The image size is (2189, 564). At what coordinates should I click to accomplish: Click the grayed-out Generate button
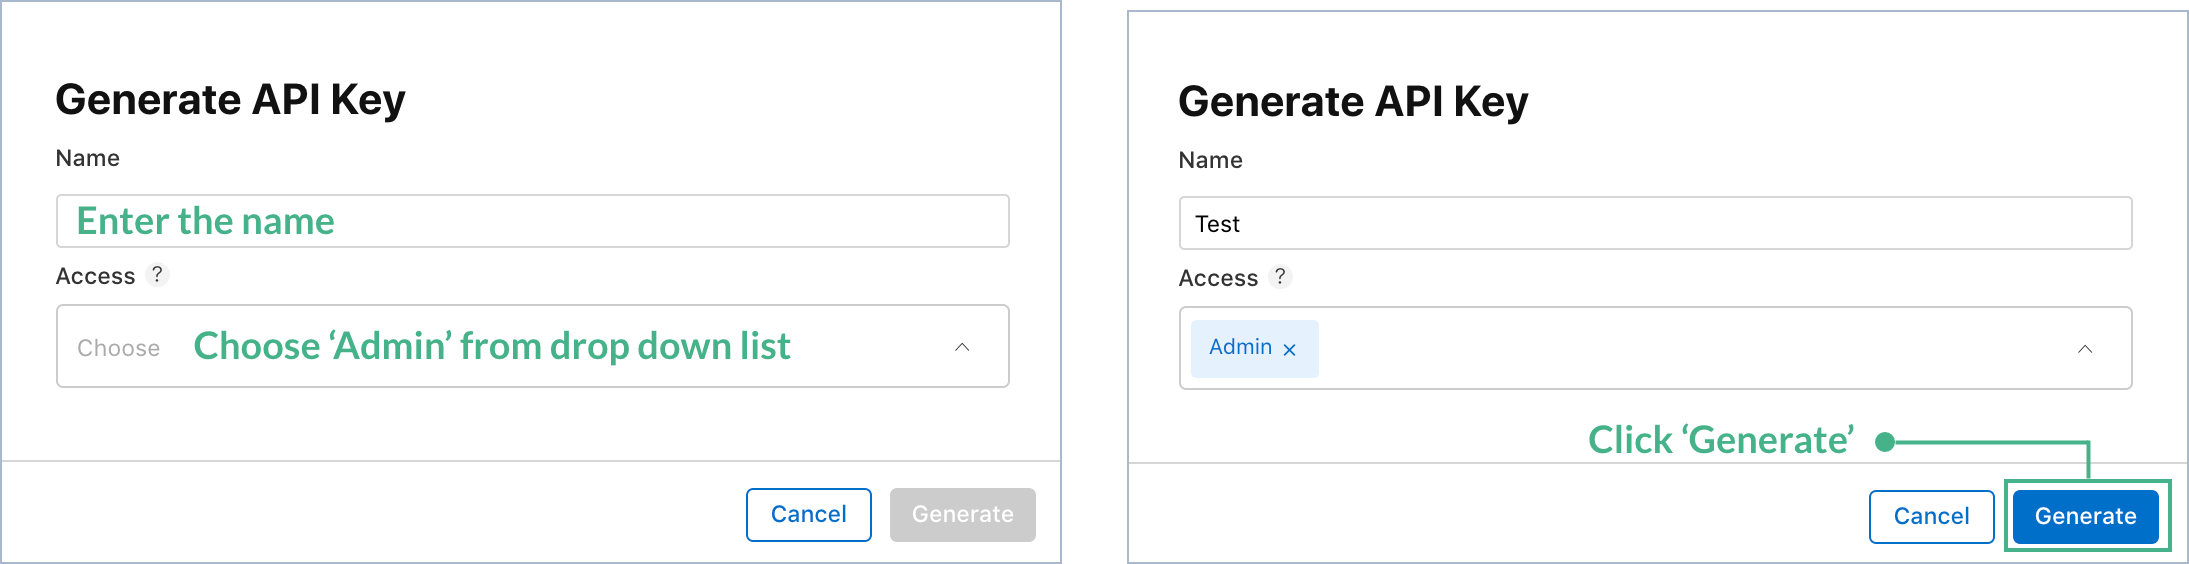coord(962,515)
